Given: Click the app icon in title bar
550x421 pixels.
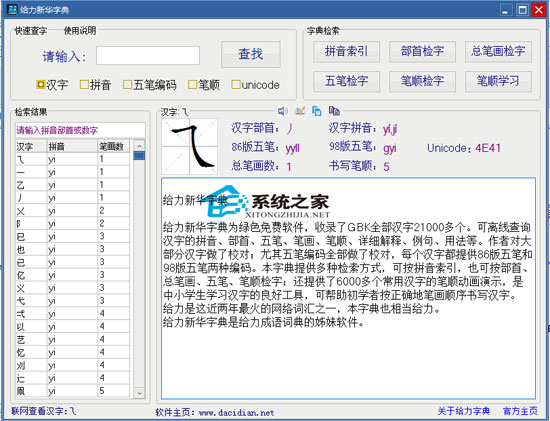Looking at the screenshot, I should pyautogui.click(x=12, y=9).
